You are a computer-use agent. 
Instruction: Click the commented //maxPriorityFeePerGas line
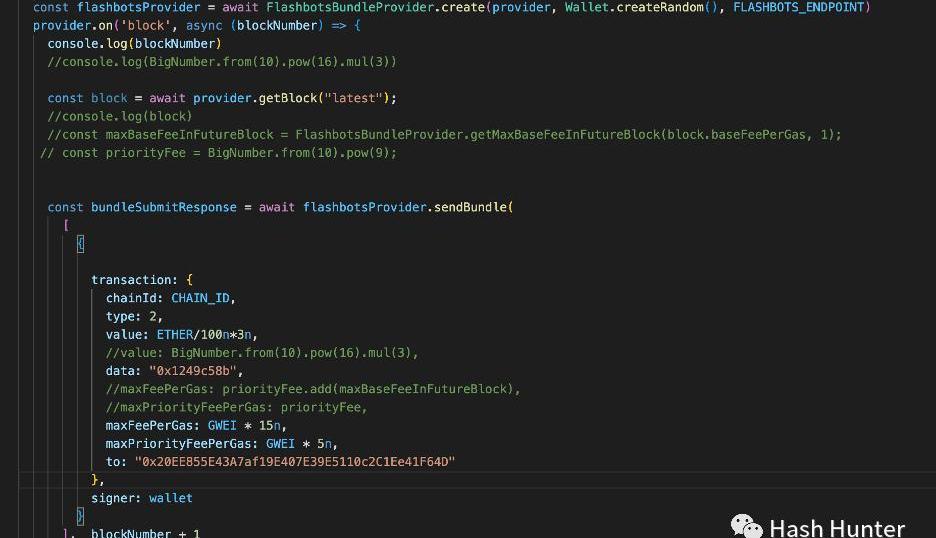click(236, 407)
